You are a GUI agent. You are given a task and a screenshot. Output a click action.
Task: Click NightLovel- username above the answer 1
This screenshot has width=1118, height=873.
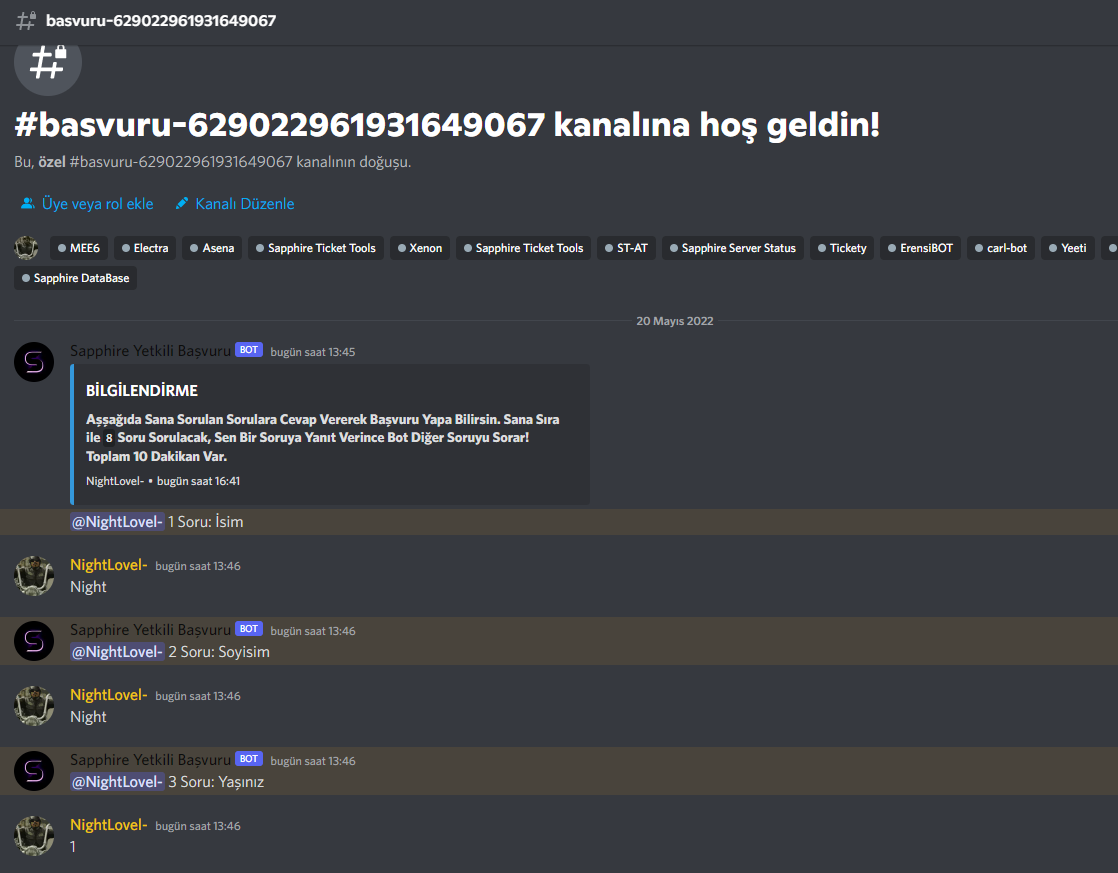pos(108,825)
